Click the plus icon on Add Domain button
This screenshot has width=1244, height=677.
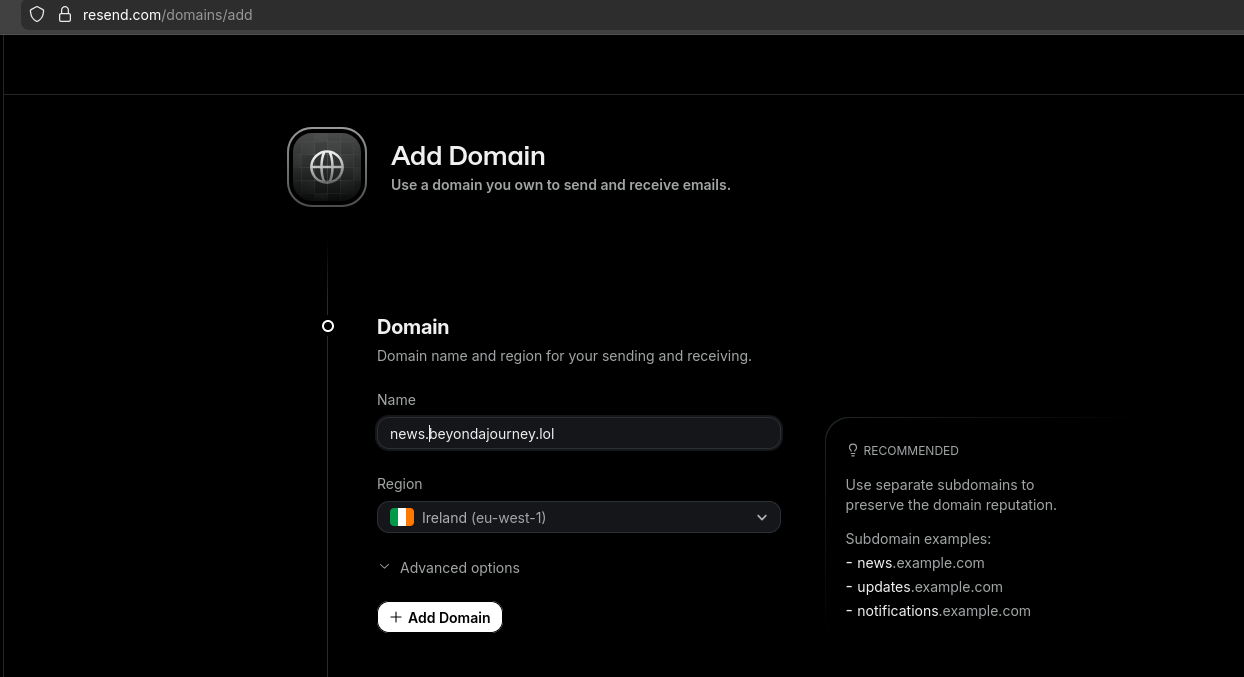396,617
